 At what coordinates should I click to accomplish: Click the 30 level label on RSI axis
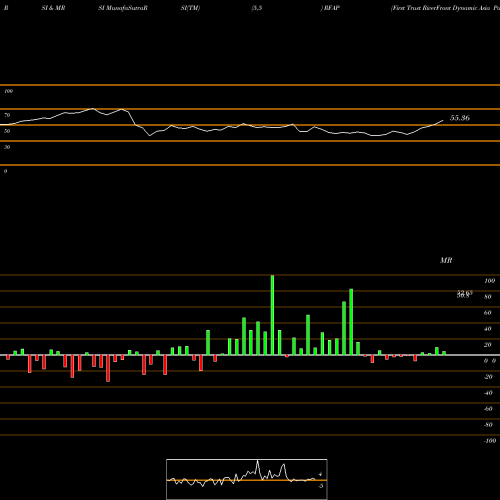tap(7, 147)
